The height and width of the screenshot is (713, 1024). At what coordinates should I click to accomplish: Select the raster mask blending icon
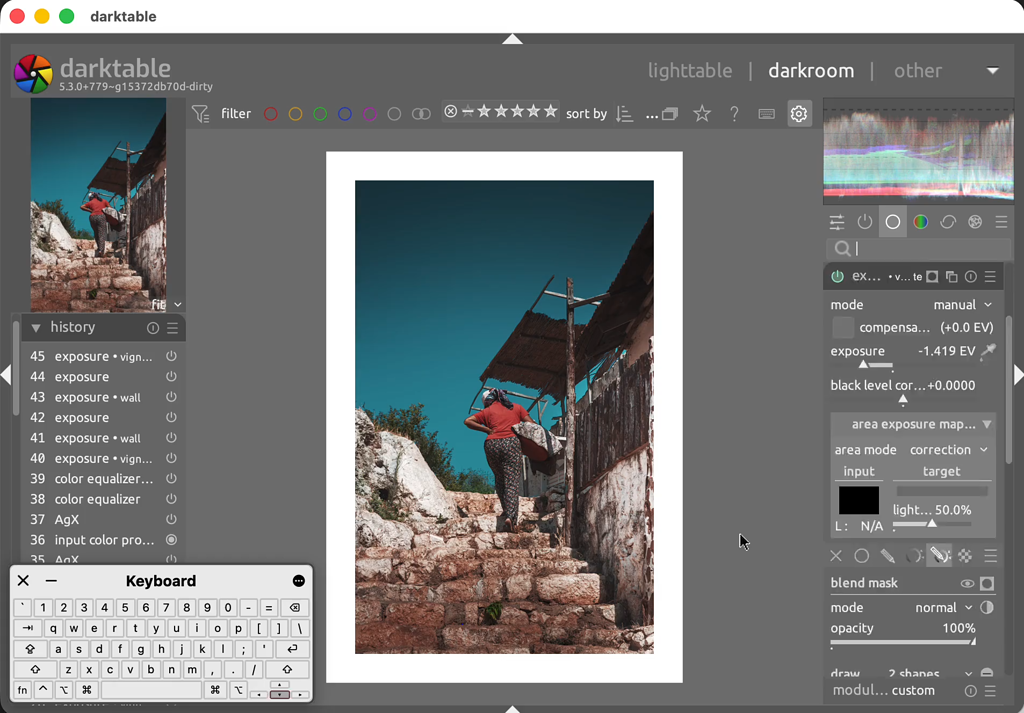pyautogui.click(x=964, y=555)
